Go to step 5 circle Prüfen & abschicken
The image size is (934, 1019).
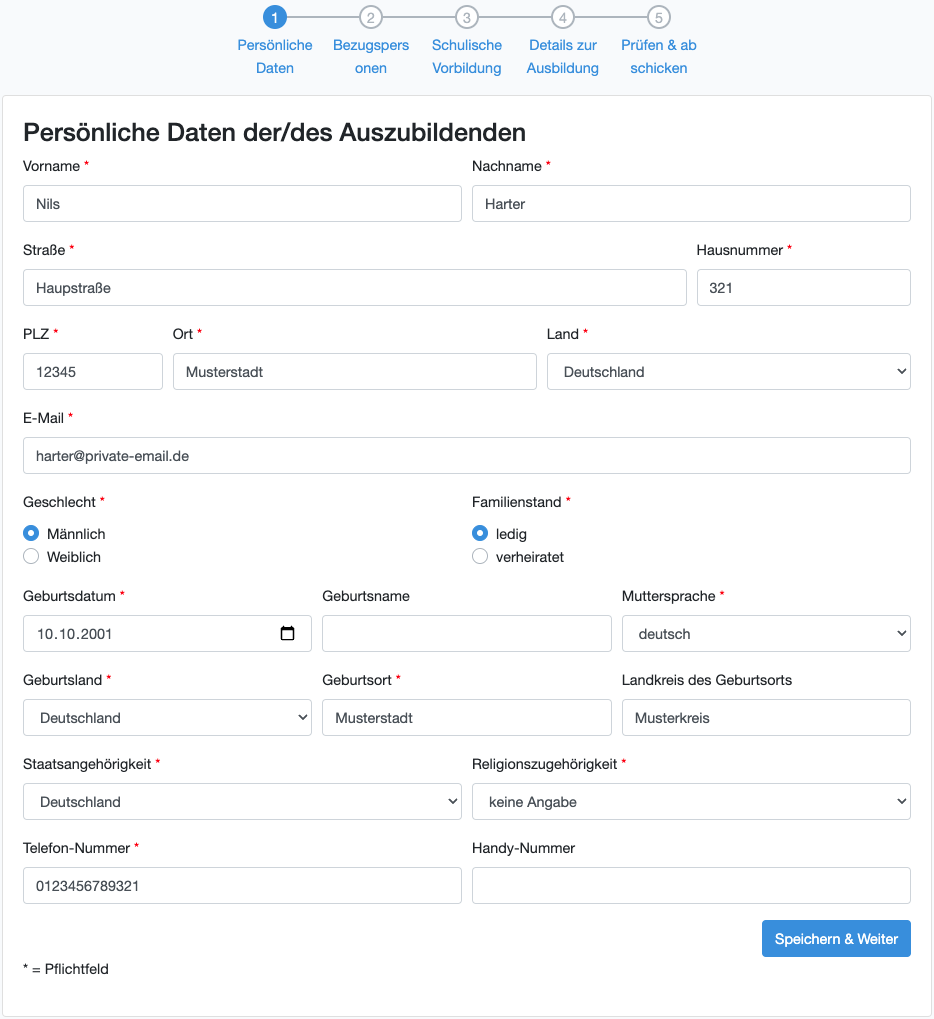(x=659, y=17)
